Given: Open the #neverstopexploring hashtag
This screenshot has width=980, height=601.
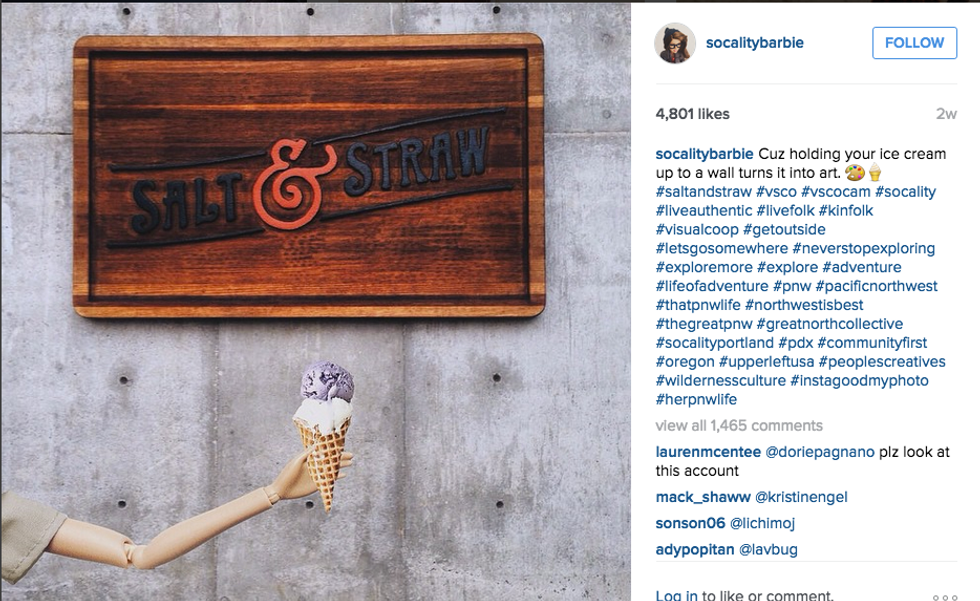Looking at the screenshot, I should click(864, 248).
